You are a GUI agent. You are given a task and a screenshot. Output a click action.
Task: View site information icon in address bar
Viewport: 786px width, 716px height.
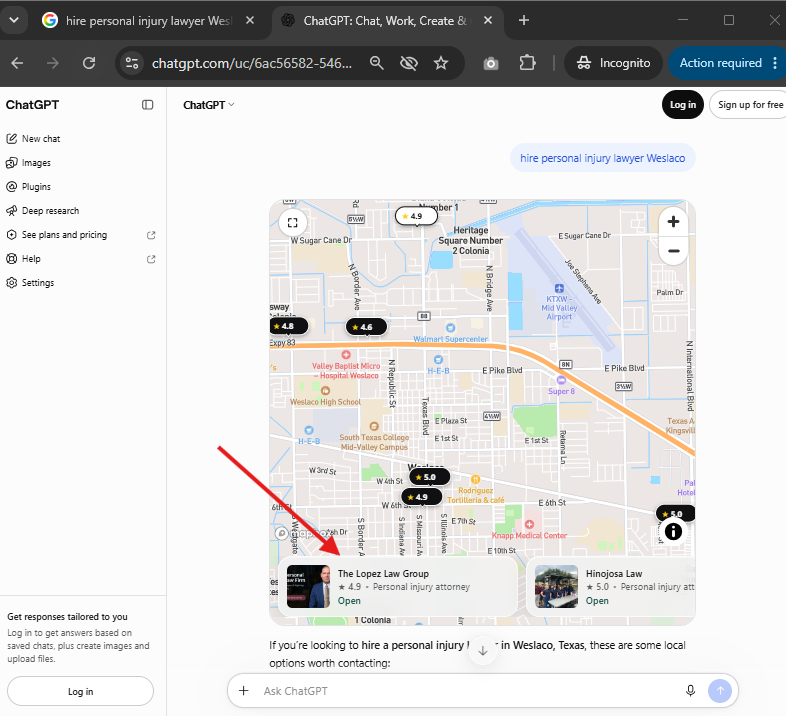pos(132,63)
